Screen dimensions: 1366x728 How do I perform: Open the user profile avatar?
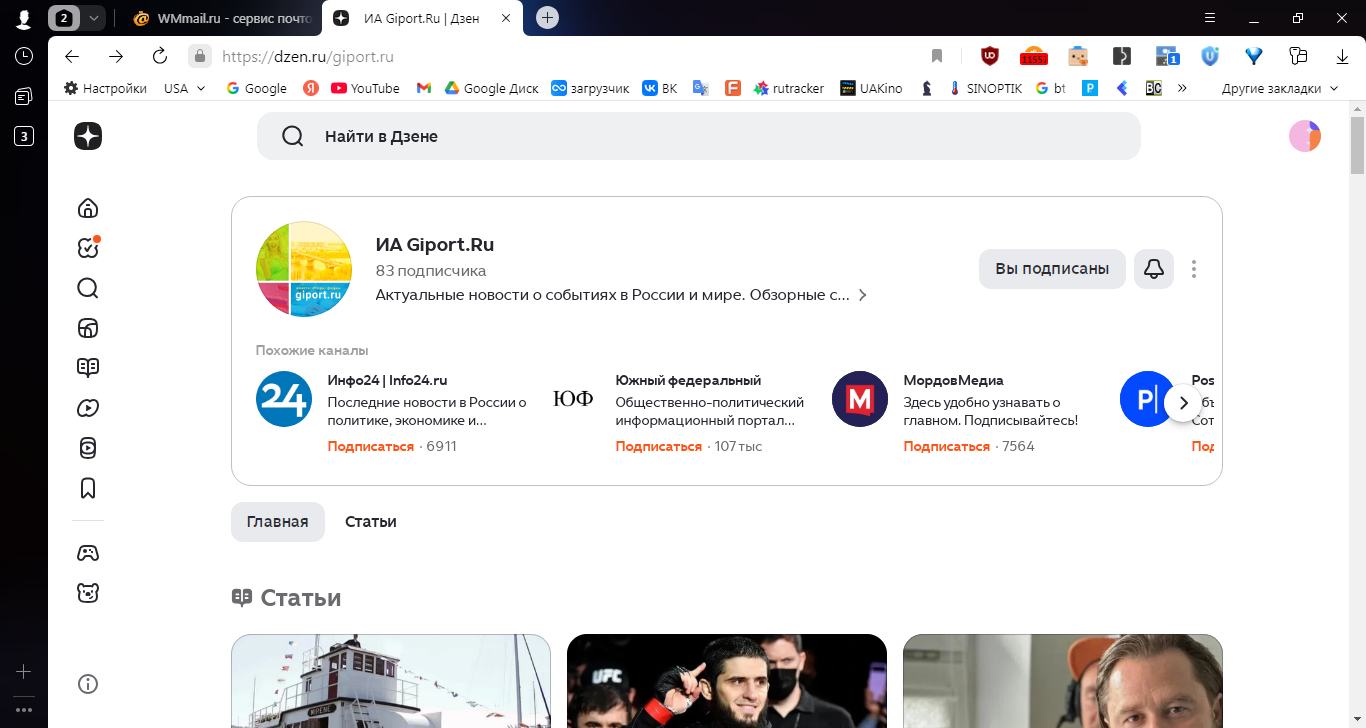pyautogui.click(x=1305, y=136)
